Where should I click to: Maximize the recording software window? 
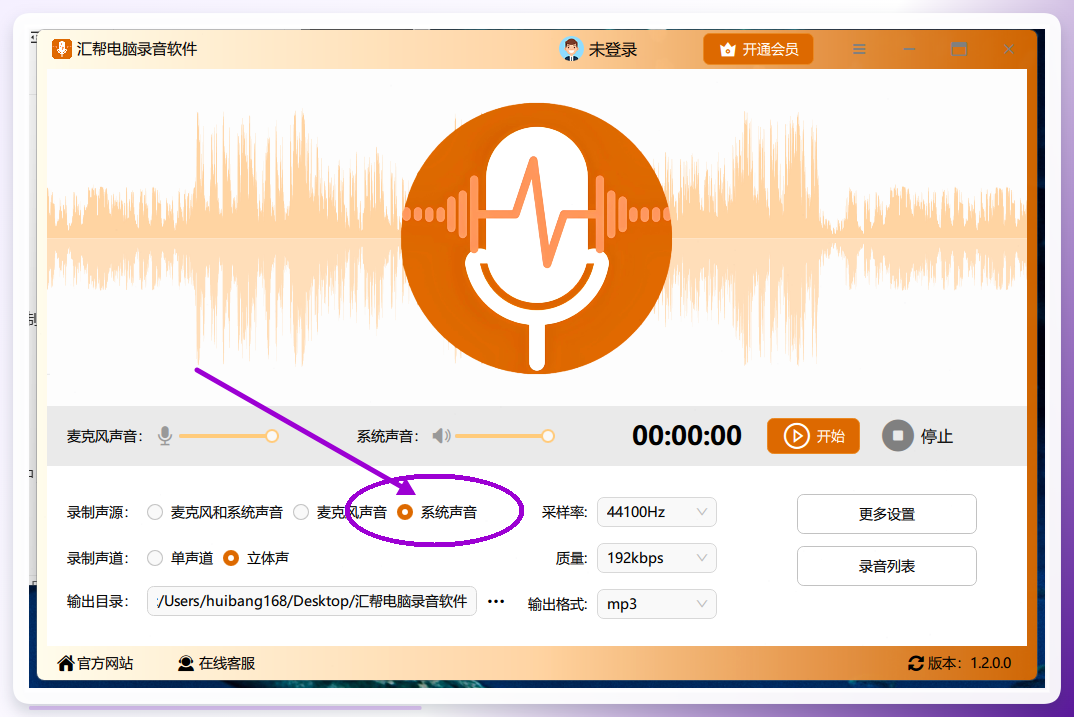pyautogui.click(x=959, y=49)
